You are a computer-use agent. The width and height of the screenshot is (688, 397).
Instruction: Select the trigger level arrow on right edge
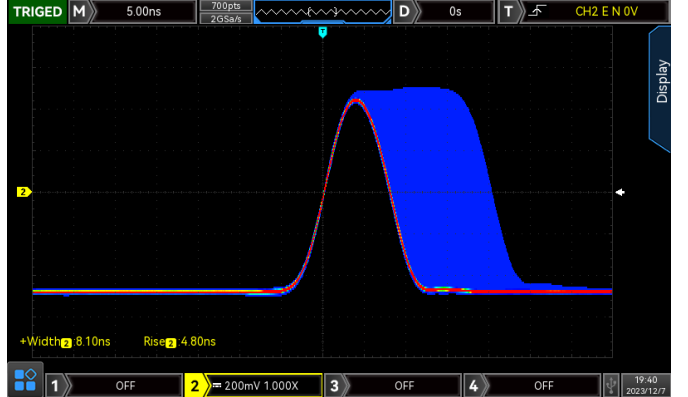[620, 192]
